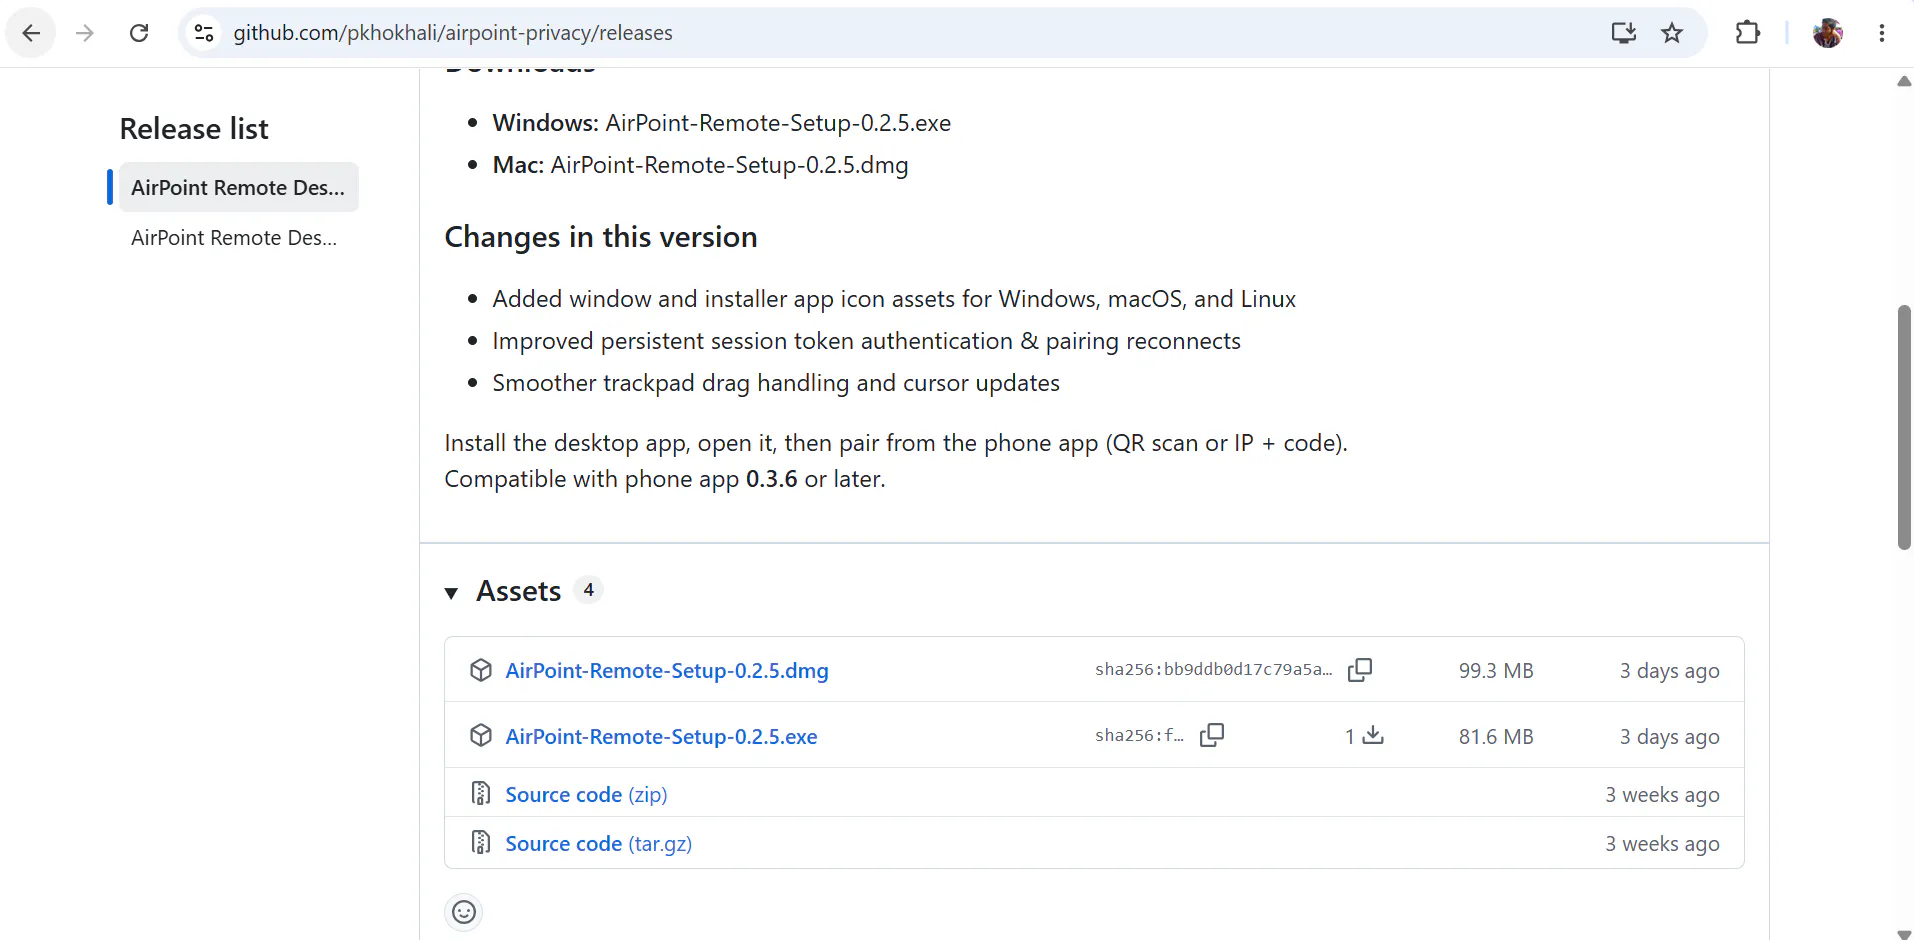Screen dimensions: 1914x940
Task: Copy sha256 hash of the dmg asset
Action: tap(1360, 670)
